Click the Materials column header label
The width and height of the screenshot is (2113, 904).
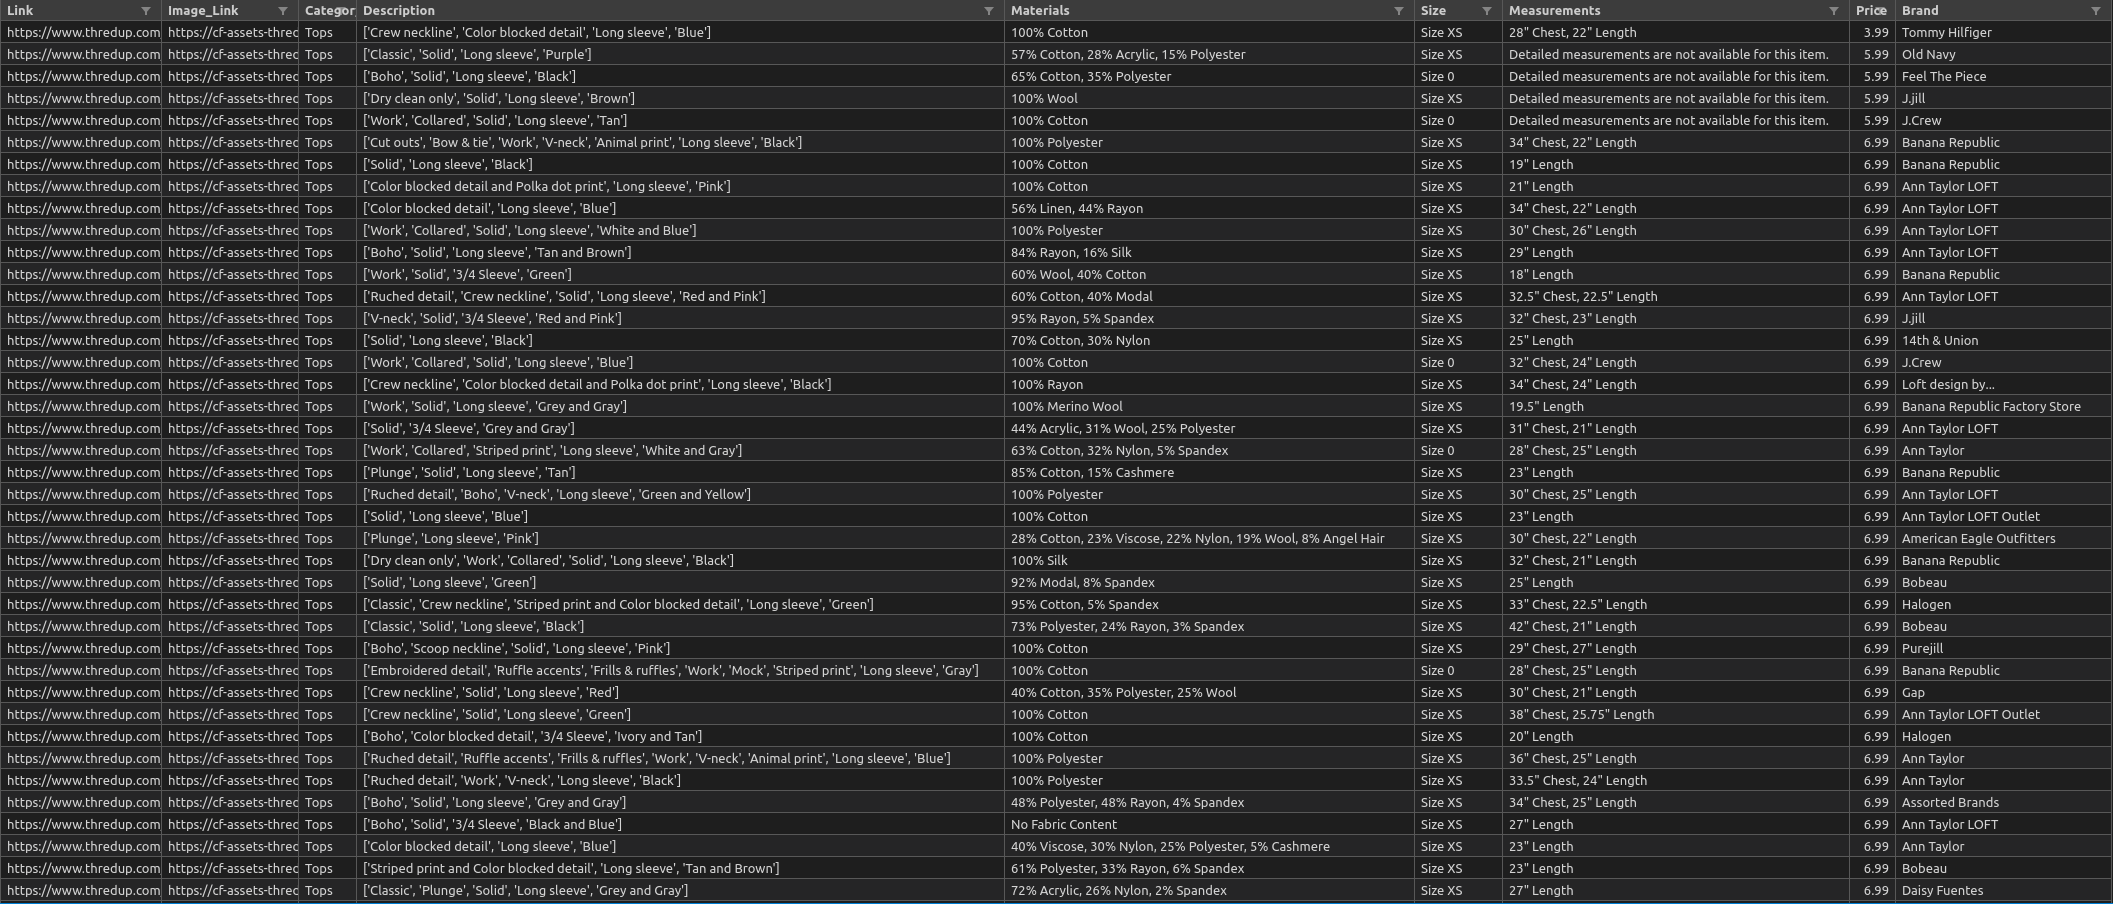pyautogui.click(x=1040, y=11)
